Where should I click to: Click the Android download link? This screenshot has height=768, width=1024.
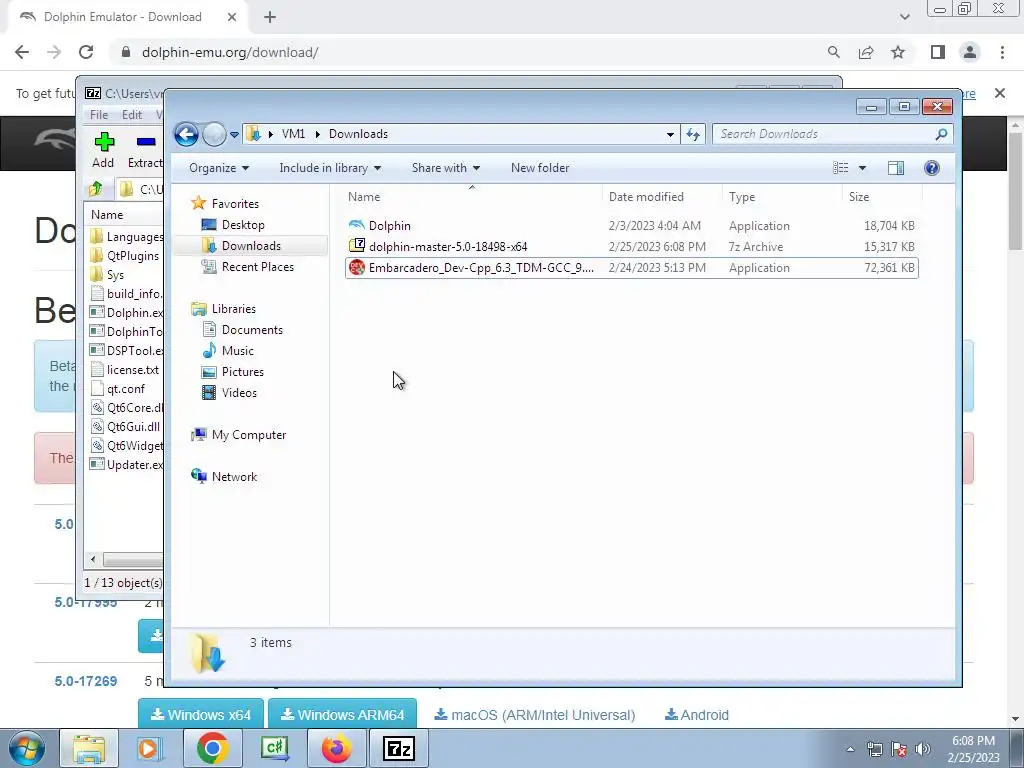697,715
